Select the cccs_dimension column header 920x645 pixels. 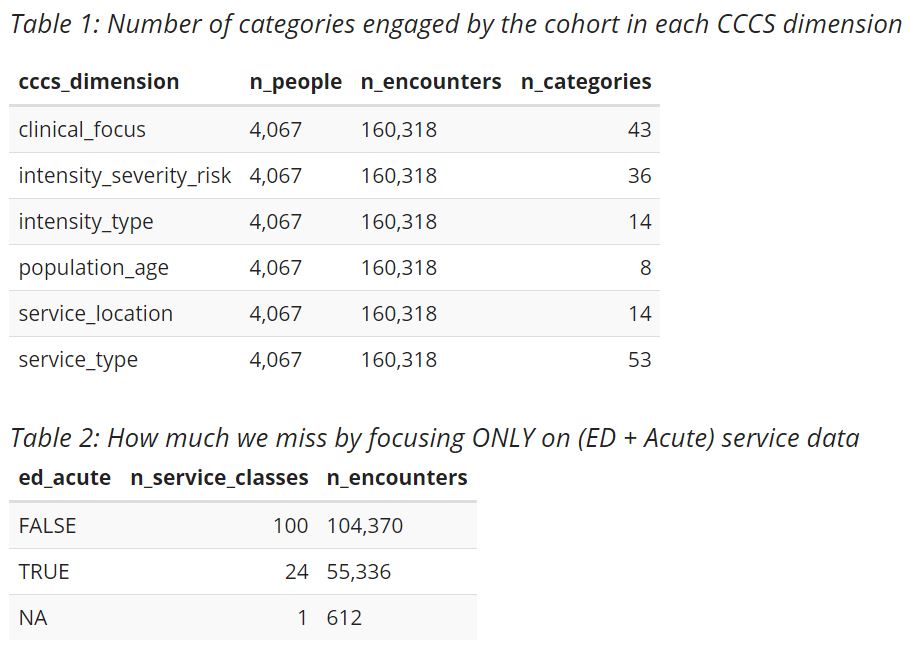(x=99, y=82)
